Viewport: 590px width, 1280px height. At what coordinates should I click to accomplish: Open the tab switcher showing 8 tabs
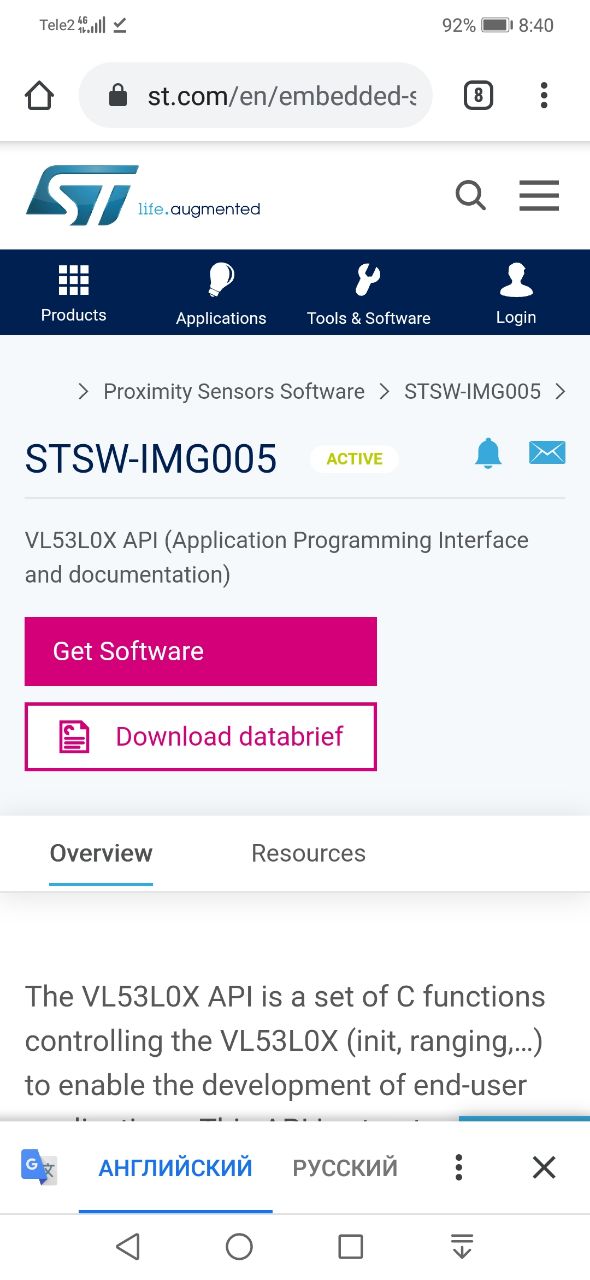tap(478, 96)
